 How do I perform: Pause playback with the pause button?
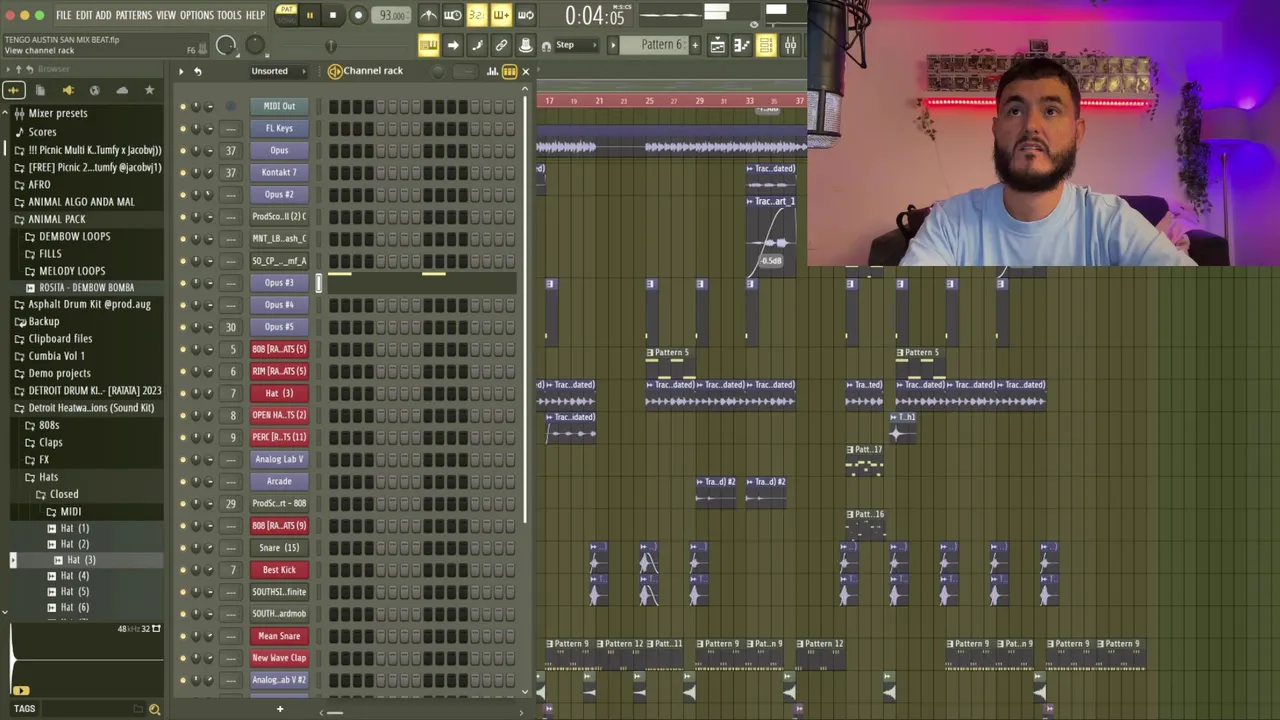click(x=309, y=15)
